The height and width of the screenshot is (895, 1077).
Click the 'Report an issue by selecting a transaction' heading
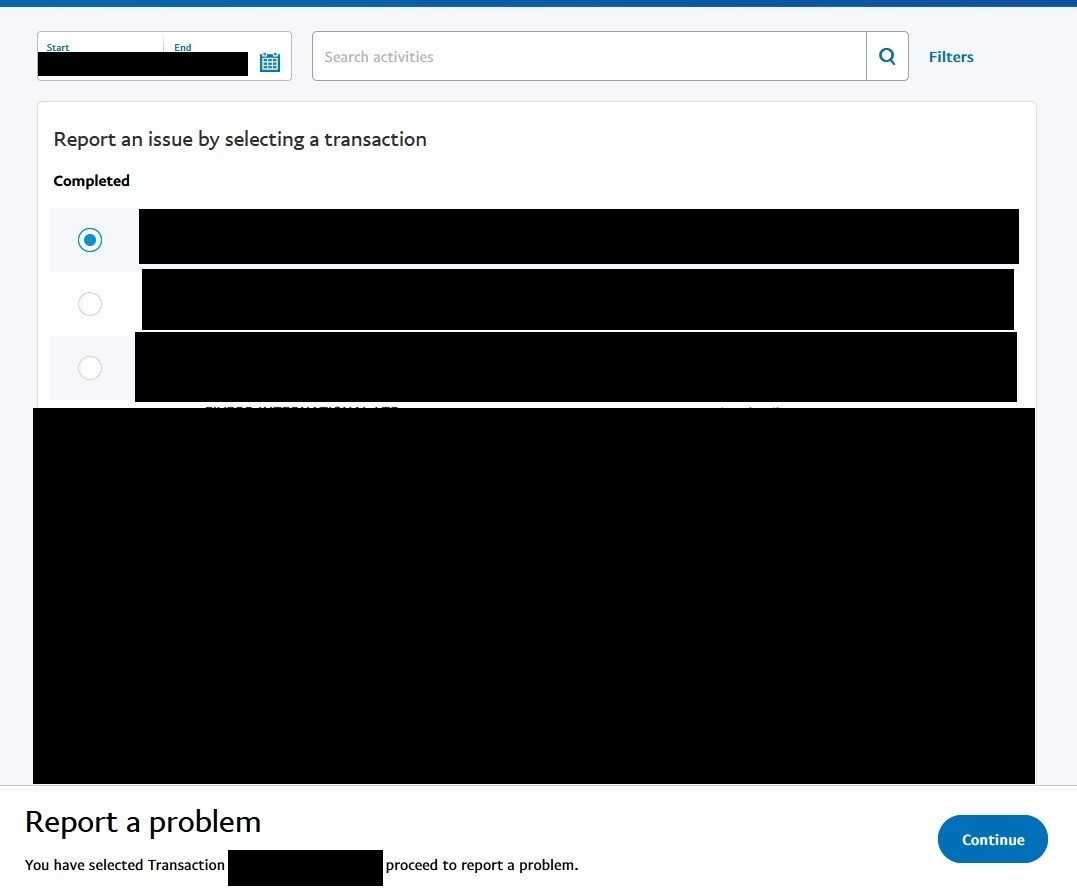(240, 139)
